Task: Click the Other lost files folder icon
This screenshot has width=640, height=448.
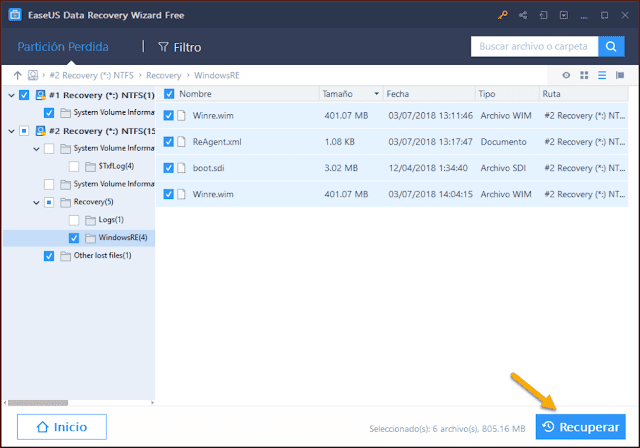Action: [x=65, y=256]
